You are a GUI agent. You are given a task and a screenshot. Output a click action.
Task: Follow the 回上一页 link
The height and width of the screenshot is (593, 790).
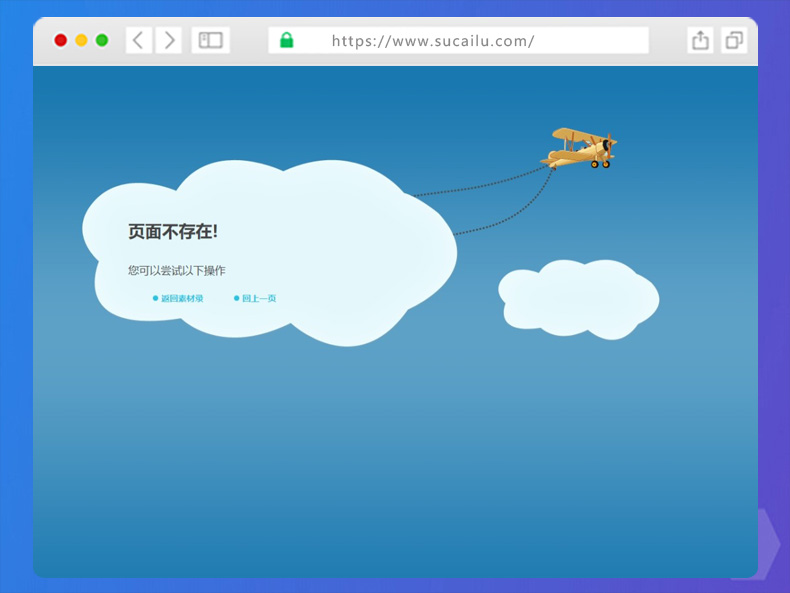click(259, 298)
